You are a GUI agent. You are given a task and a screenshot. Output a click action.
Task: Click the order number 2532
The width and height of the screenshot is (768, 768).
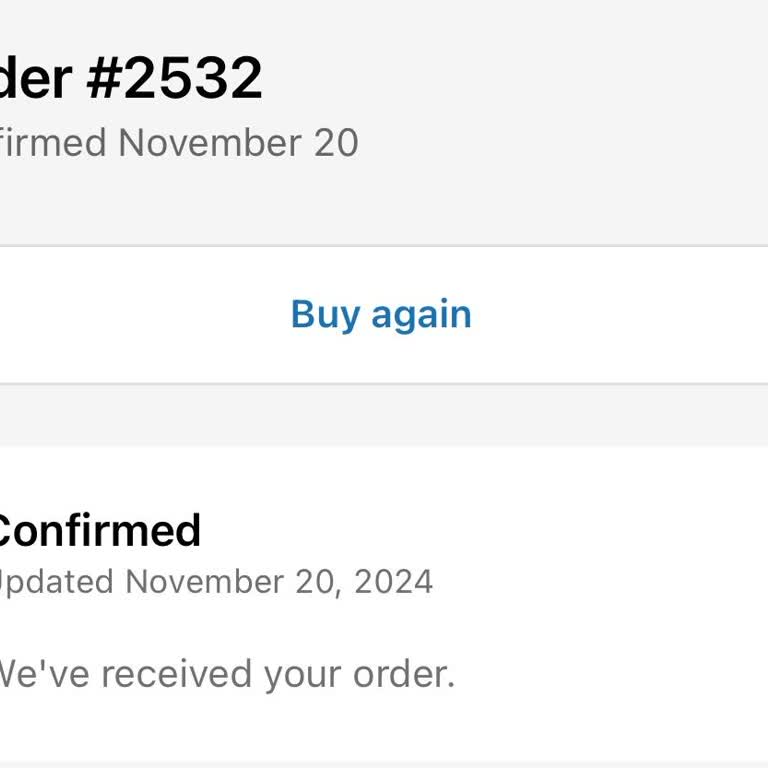coord(193,78)
